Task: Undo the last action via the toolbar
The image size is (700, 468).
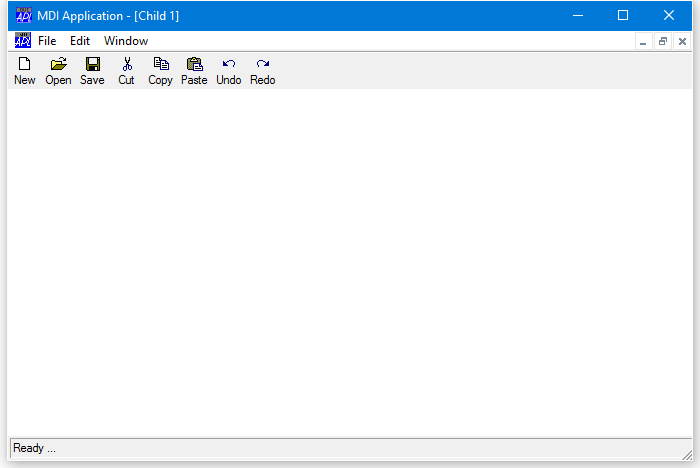Action: click(228, 65)
